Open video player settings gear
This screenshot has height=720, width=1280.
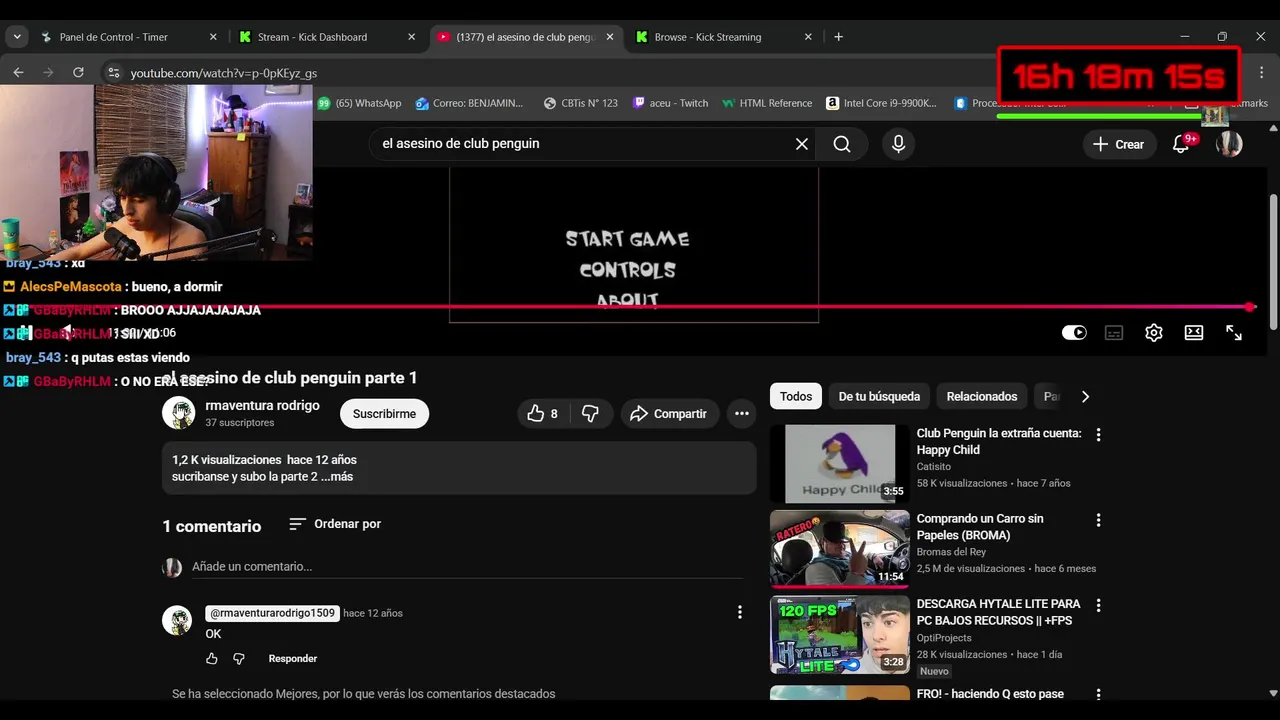click(1154, 333)
